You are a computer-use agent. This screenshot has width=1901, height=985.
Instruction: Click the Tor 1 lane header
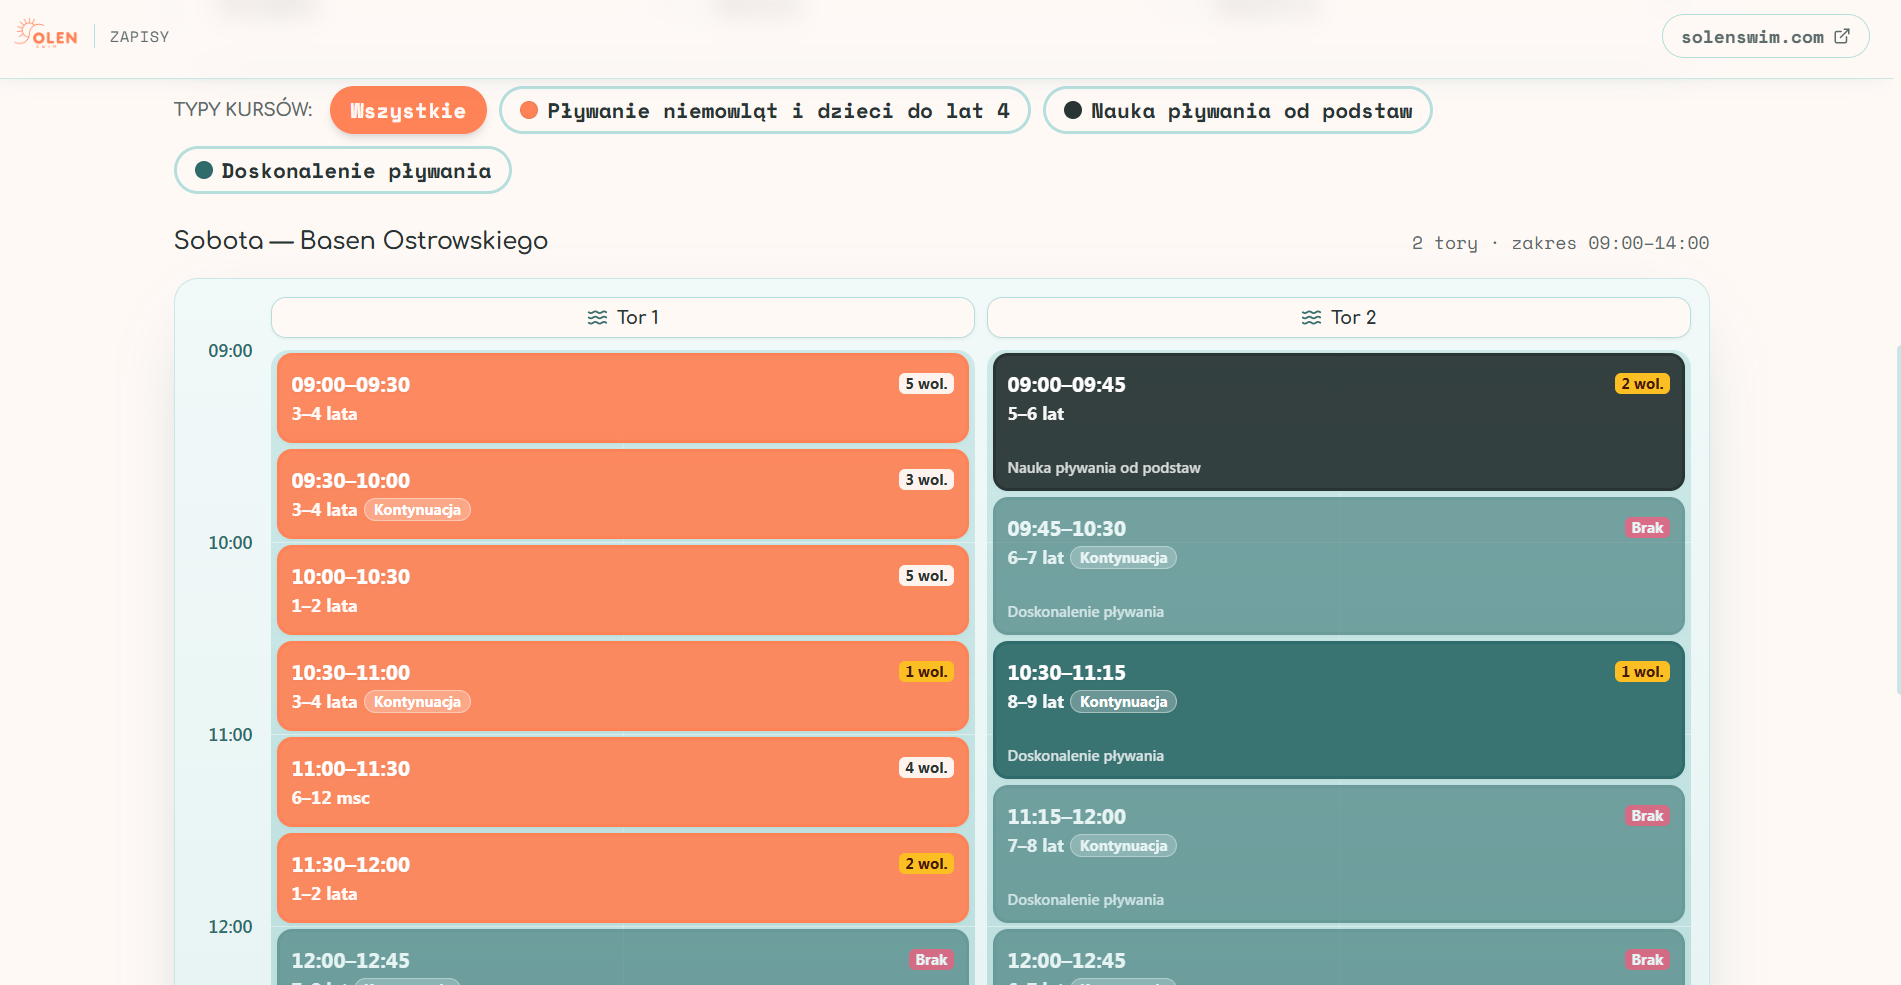pyautogui.click(x=623, y=317)
